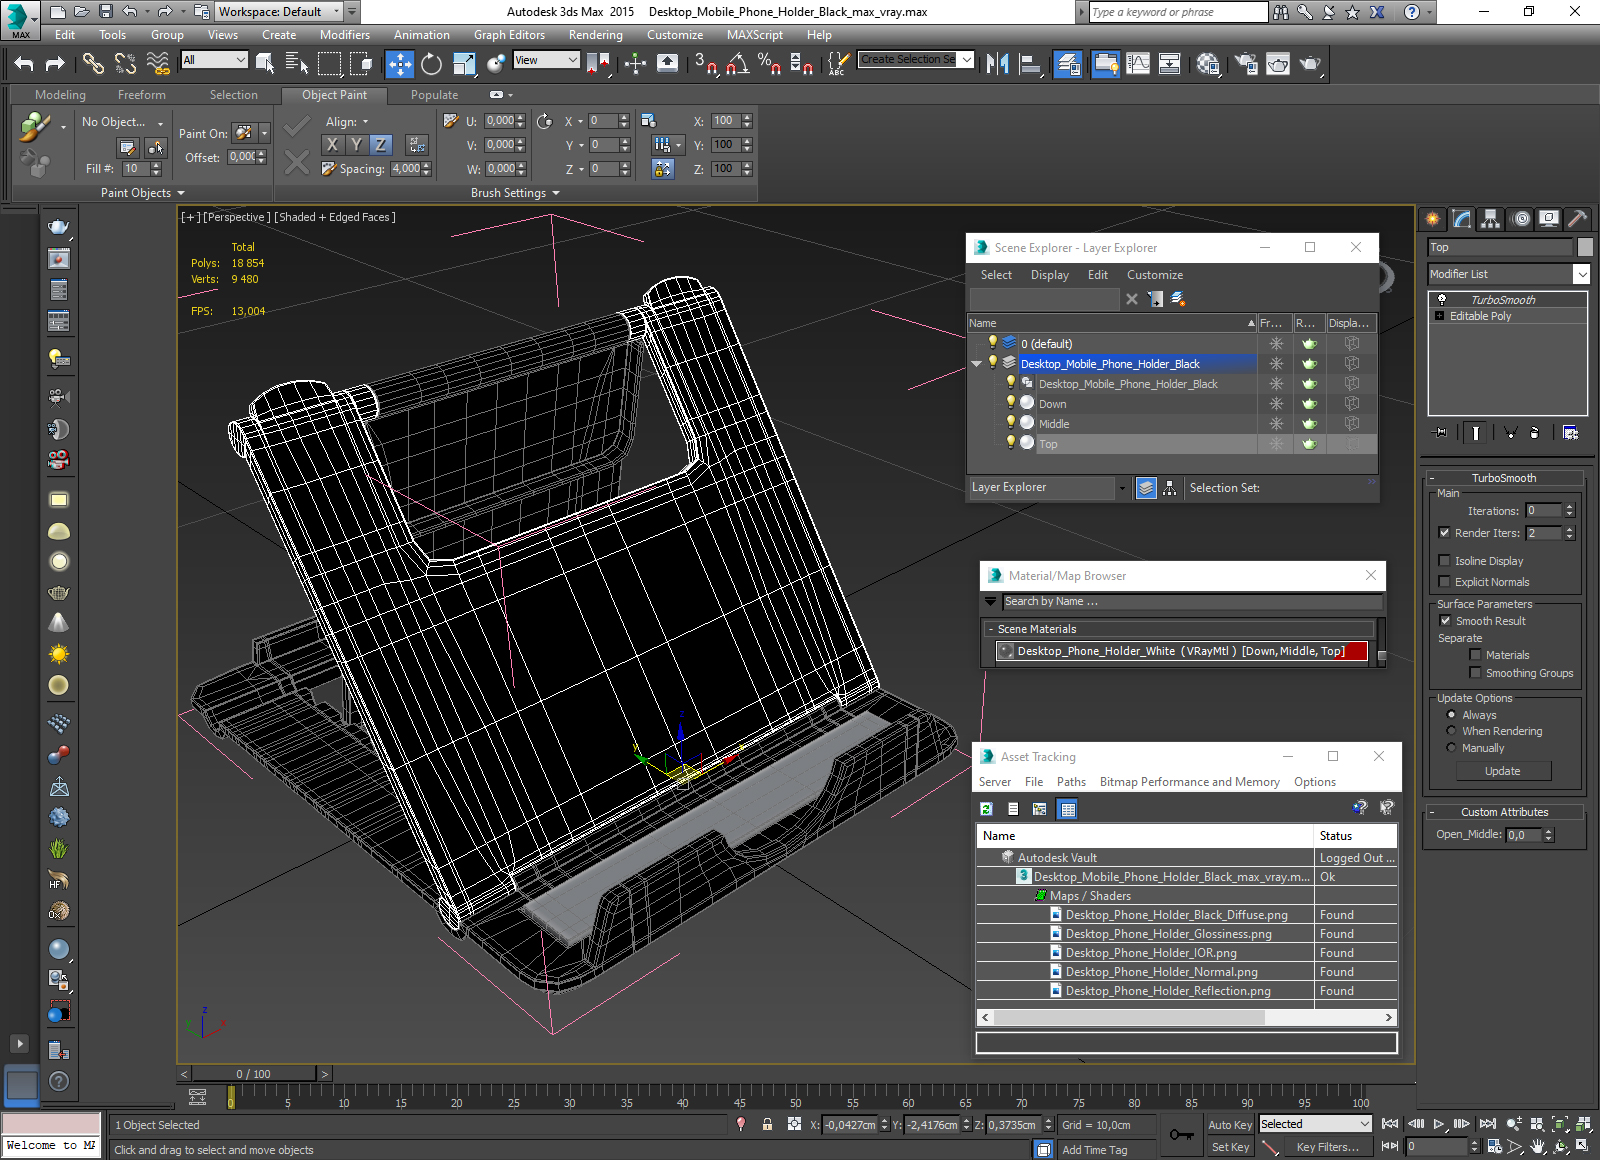The width and height of the screenshot is (1600, 1160).
Task: Open the Modifier List dropdown
Action: click(x=1581, y=274)
